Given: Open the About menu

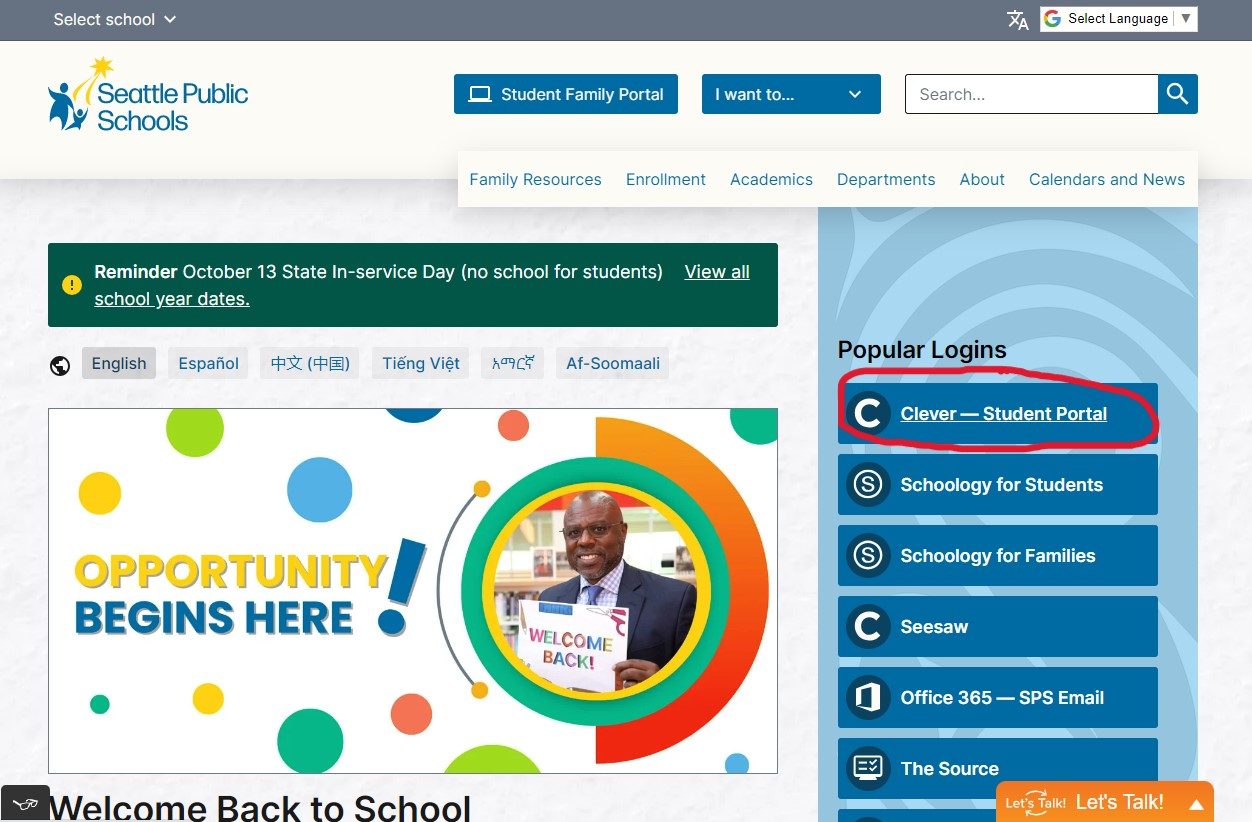Looking at the screenshot, I should click(982, 179).
